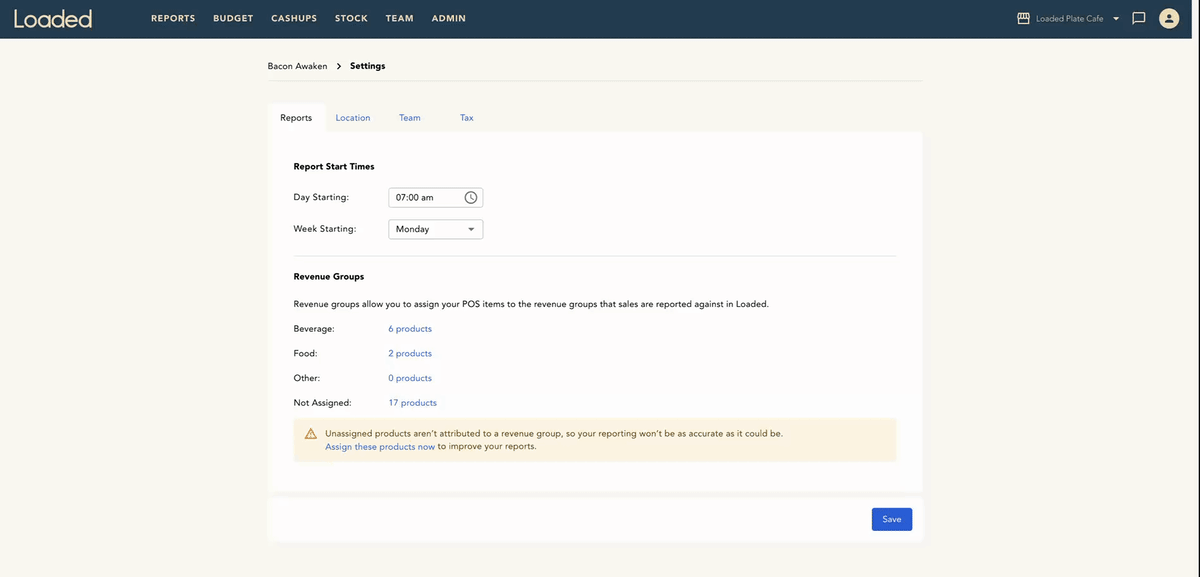1200x577 pixels.
Task: Open Other 0 products link
Action: [410, 379]
